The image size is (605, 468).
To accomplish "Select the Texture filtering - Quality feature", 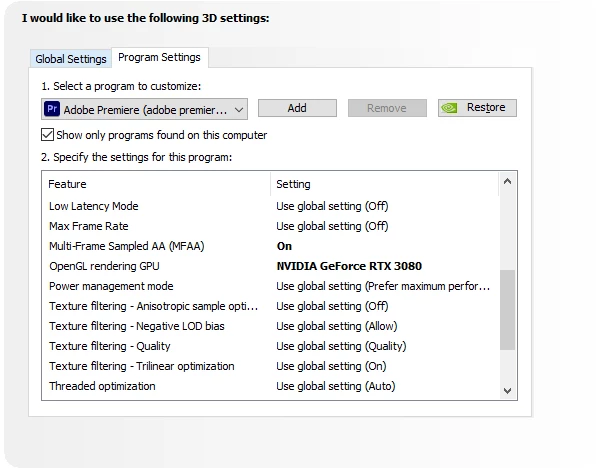I will 110,346.
